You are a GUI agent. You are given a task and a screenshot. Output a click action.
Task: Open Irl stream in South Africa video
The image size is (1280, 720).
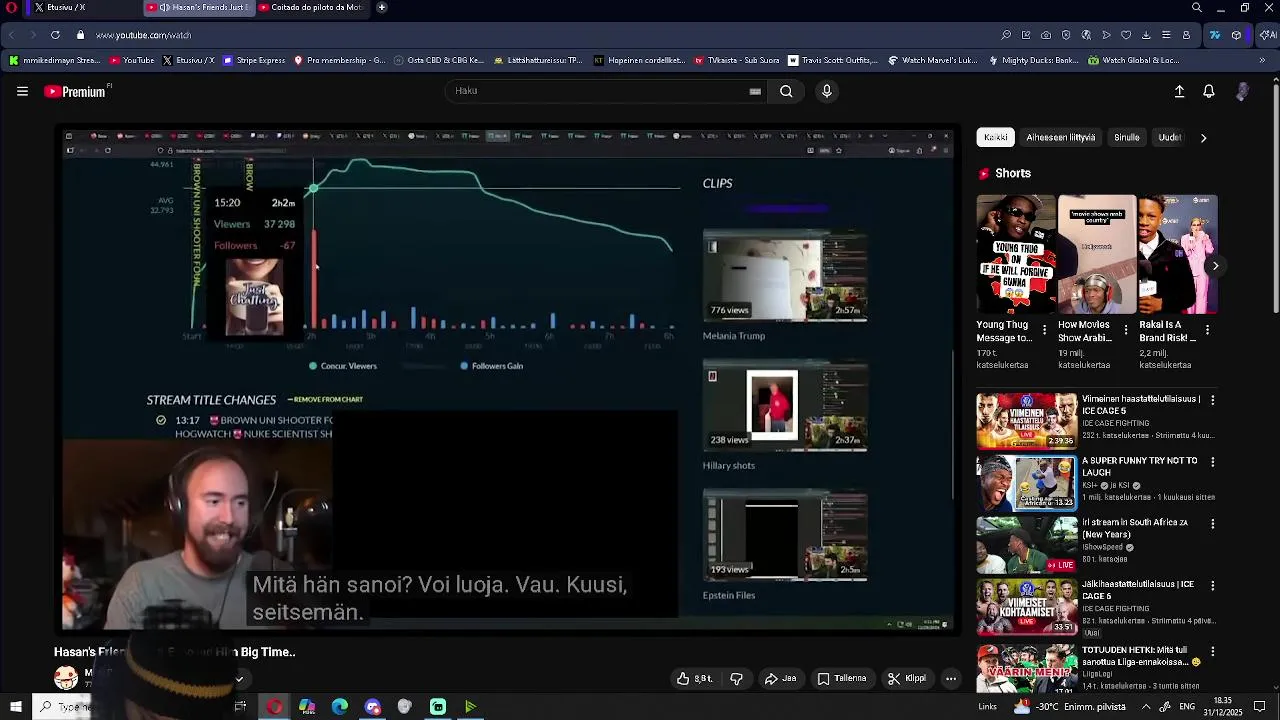[x=1027, y=545]
